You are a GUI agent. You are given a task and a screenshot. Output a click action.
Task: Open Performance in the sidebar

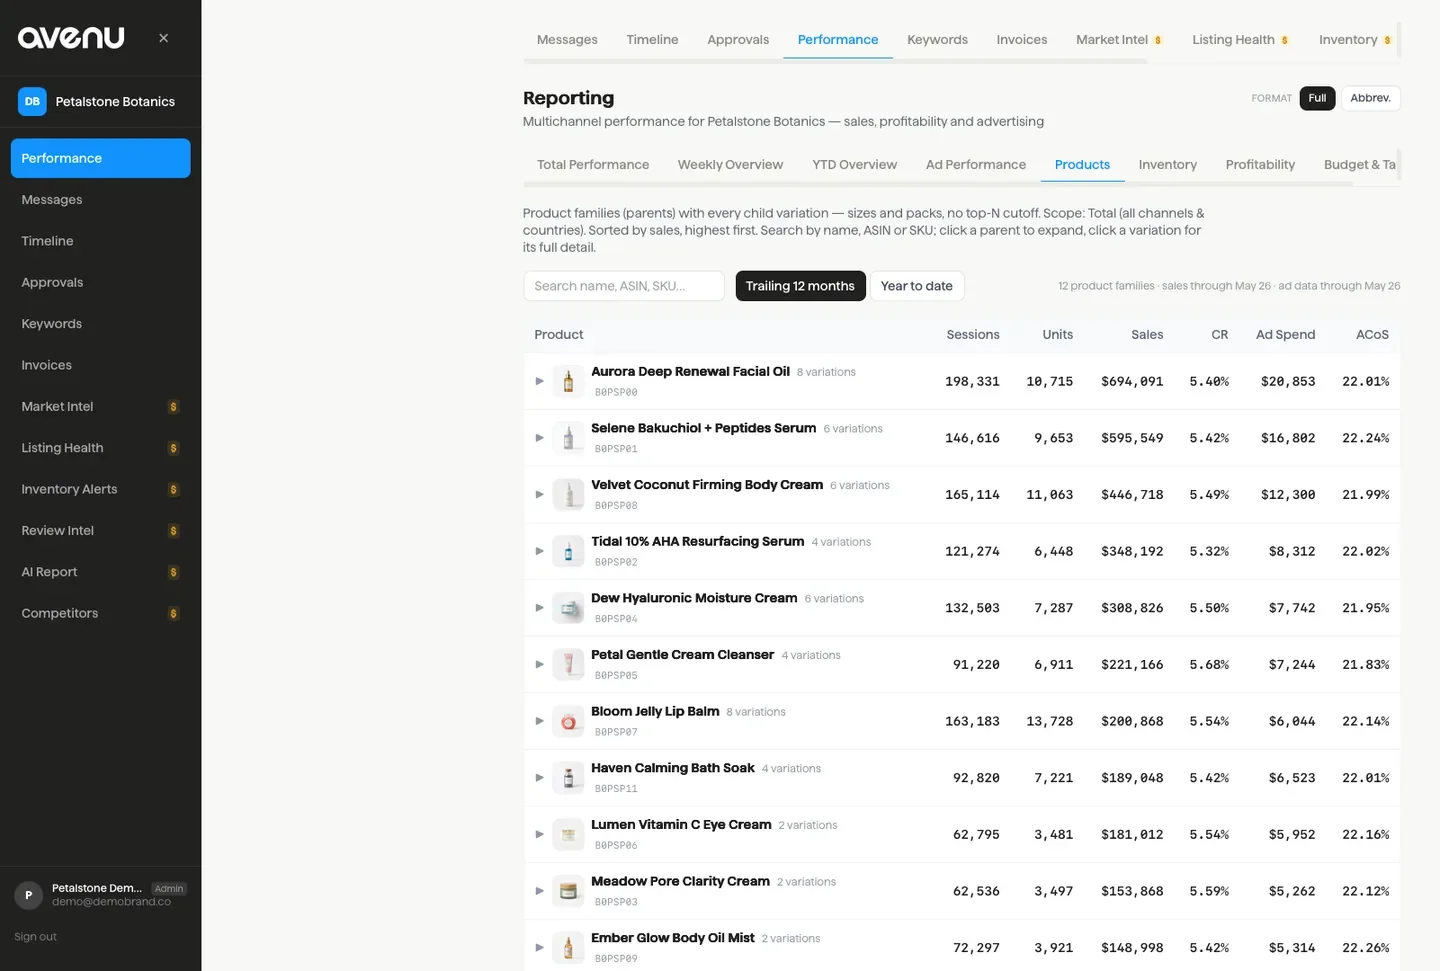(100, 158)
